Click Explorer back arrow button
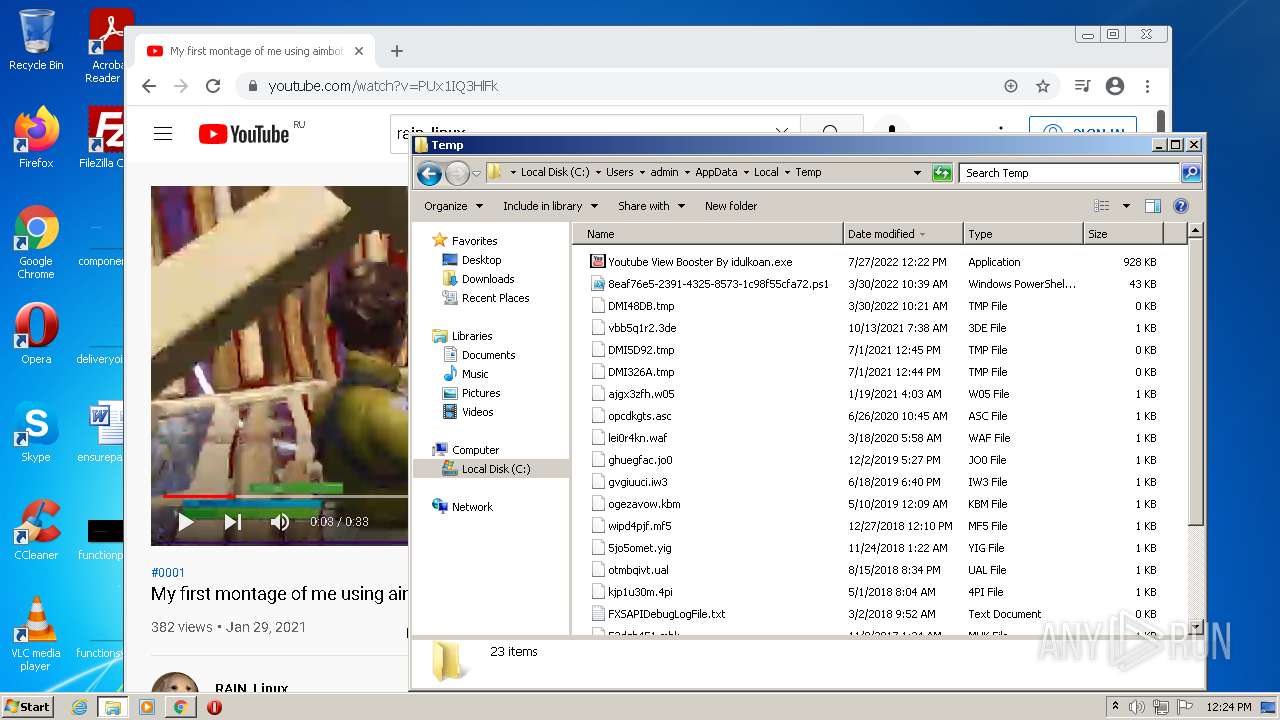 [430, 173]
